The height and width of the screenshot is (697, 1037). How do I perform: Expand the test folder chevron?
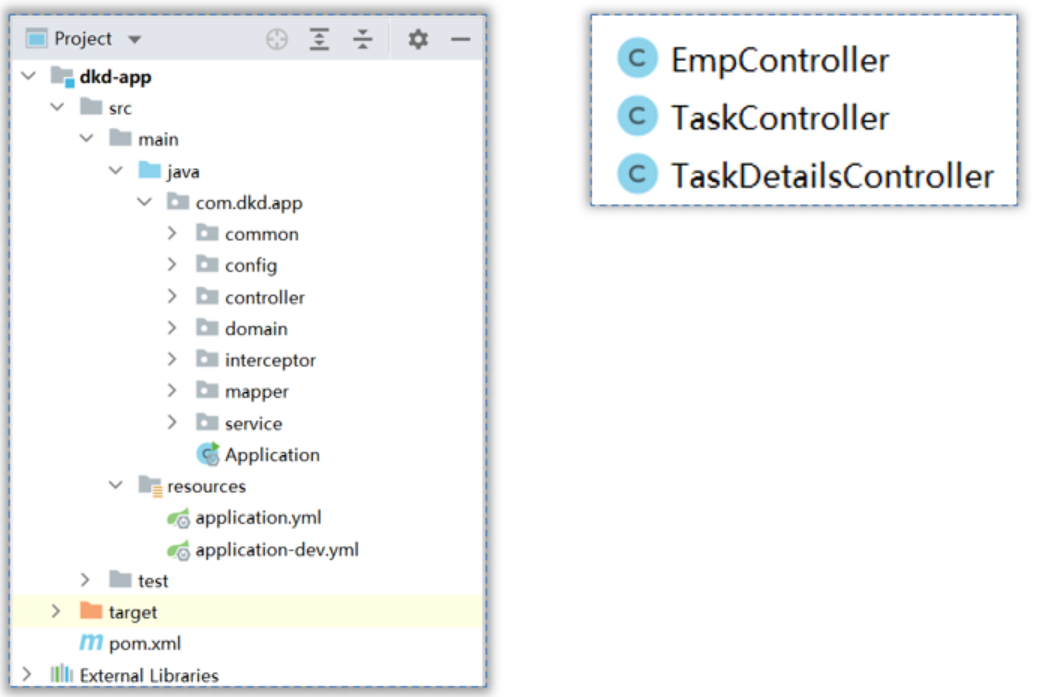click(x=85, y=580)
